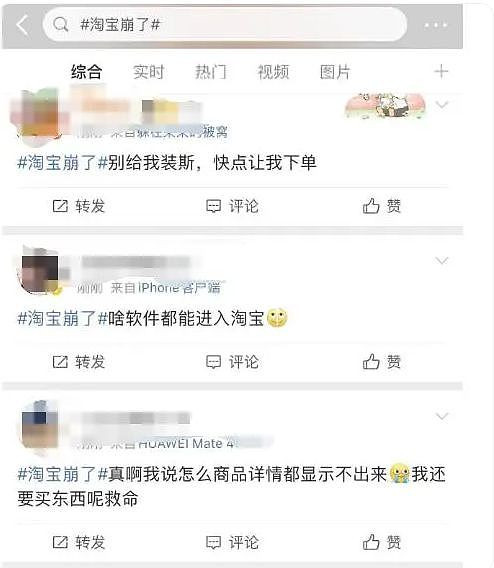Repost the third post about 商品详情
Image resolution: width=494 pixels, height=568 pixels.
coord(79,542)
